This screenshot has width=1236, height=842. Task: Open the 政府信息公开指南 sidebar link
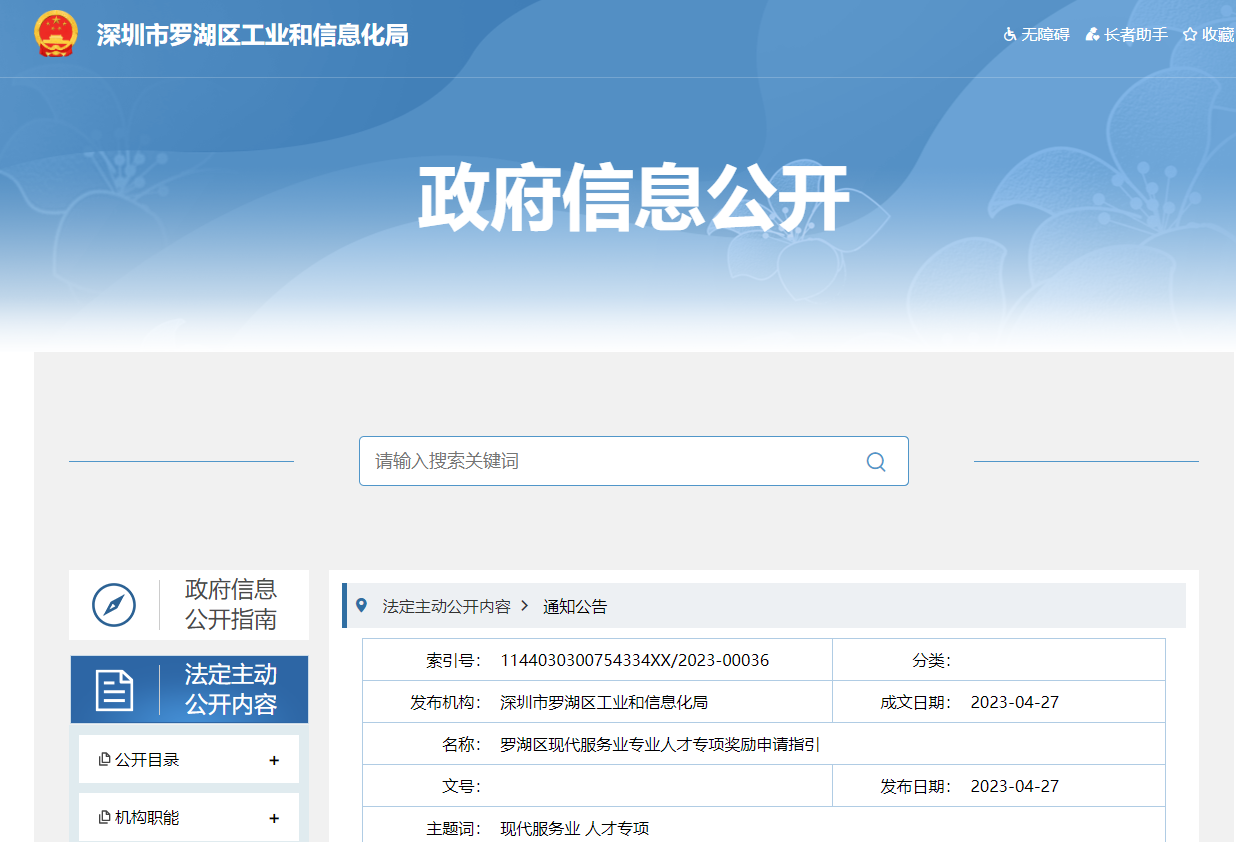click(x=232, y=604)
